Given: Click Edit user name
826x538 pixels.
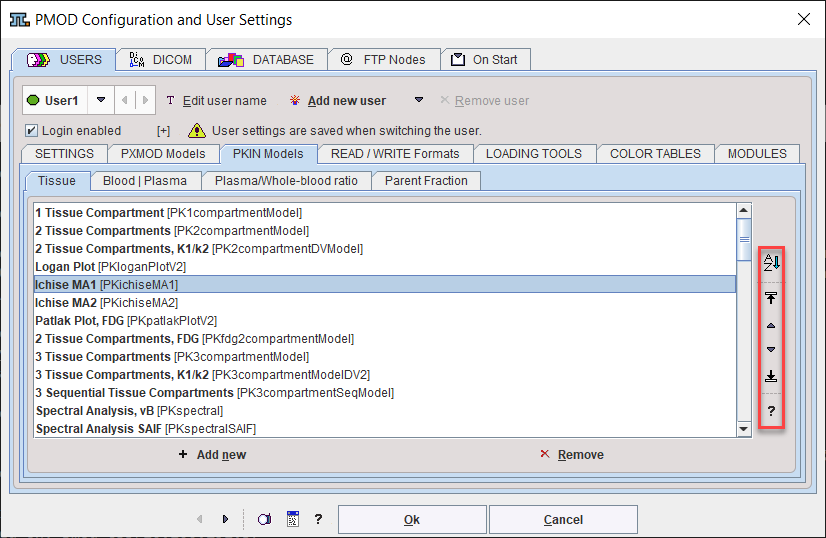Looking at the screenshot, I should click(x=217, y=100).
